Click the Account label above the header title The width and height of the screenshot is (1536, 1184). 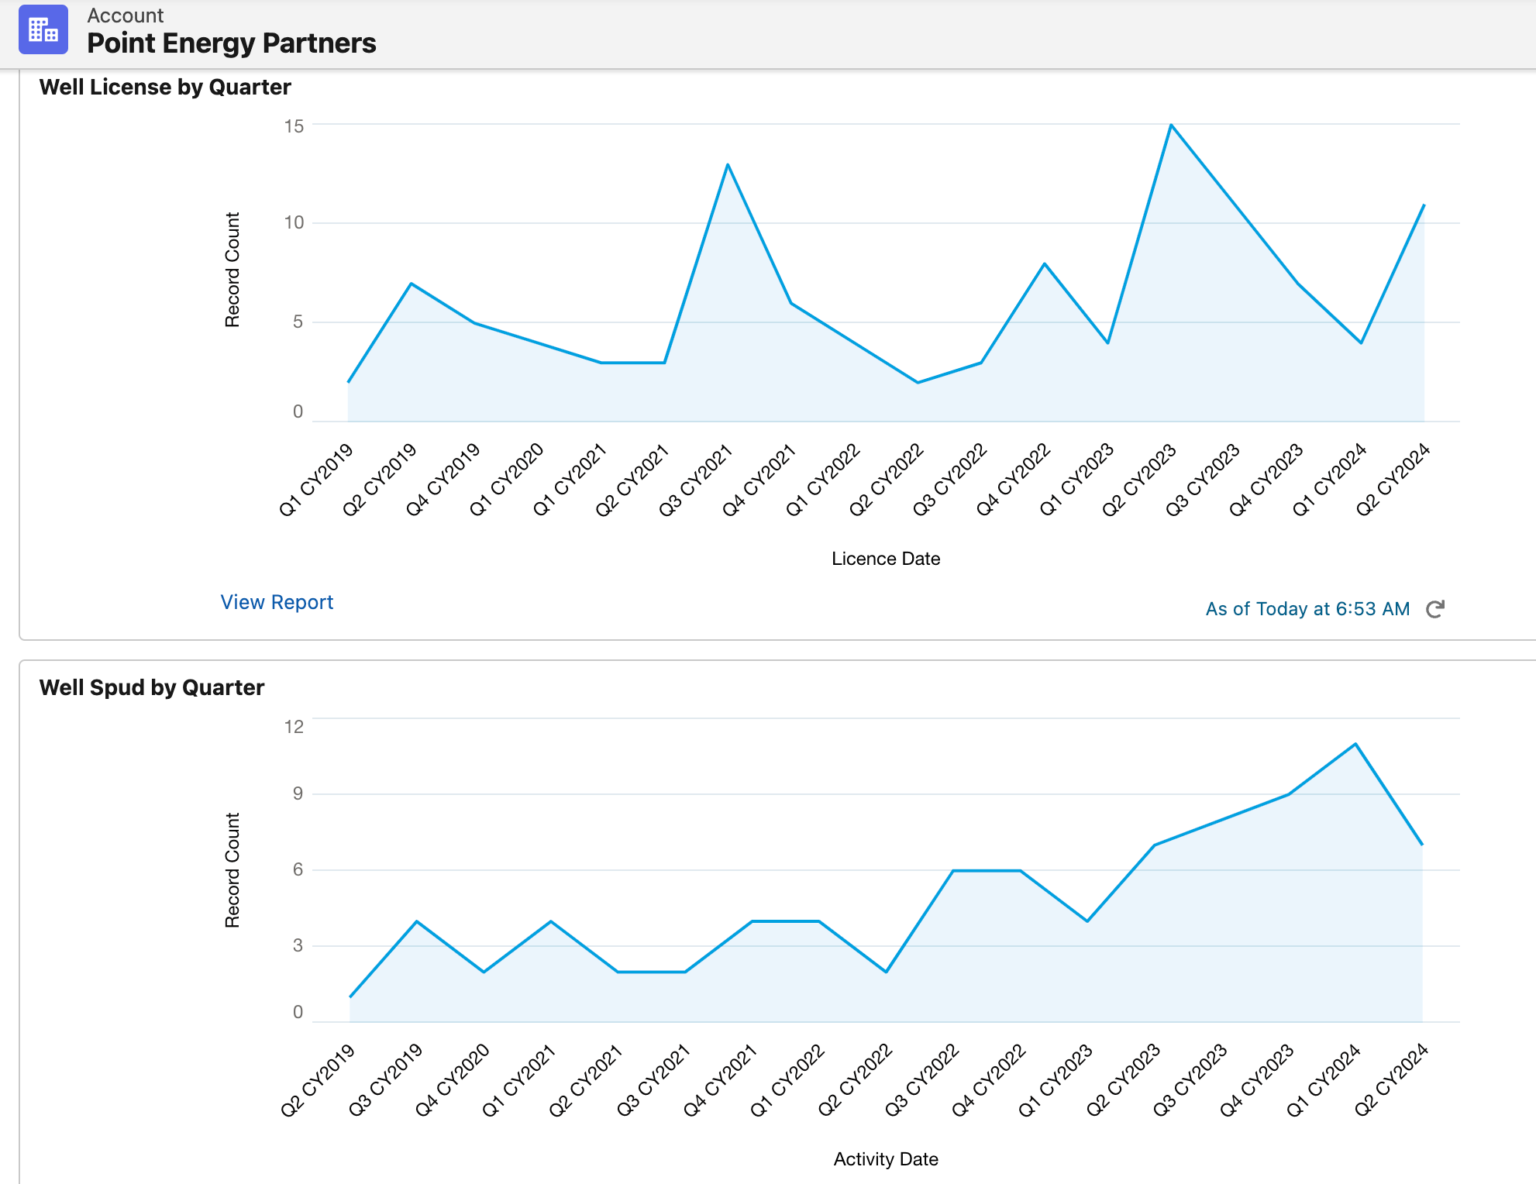125,15
